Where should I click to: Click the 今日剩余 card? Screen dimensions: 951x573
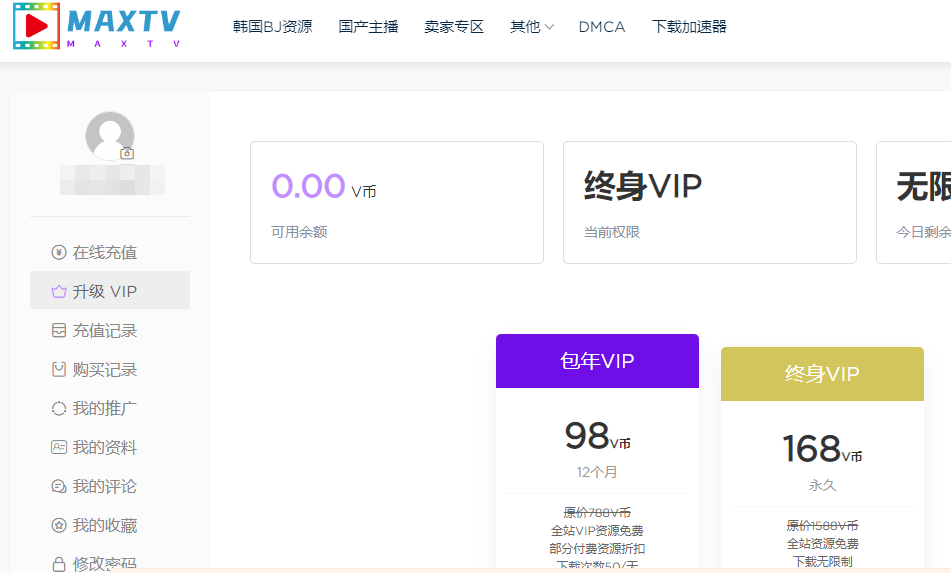pos(913,203)
